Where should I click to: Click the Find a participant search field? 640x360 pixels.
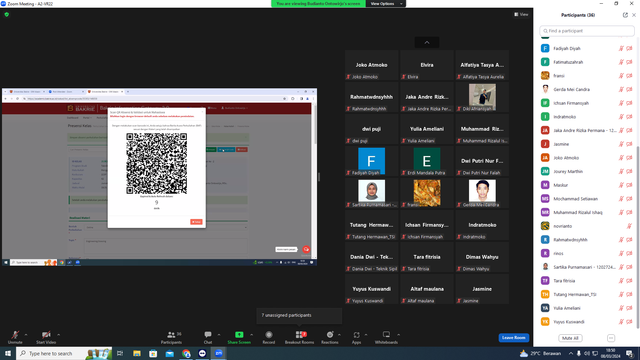(x=587, y=31)
